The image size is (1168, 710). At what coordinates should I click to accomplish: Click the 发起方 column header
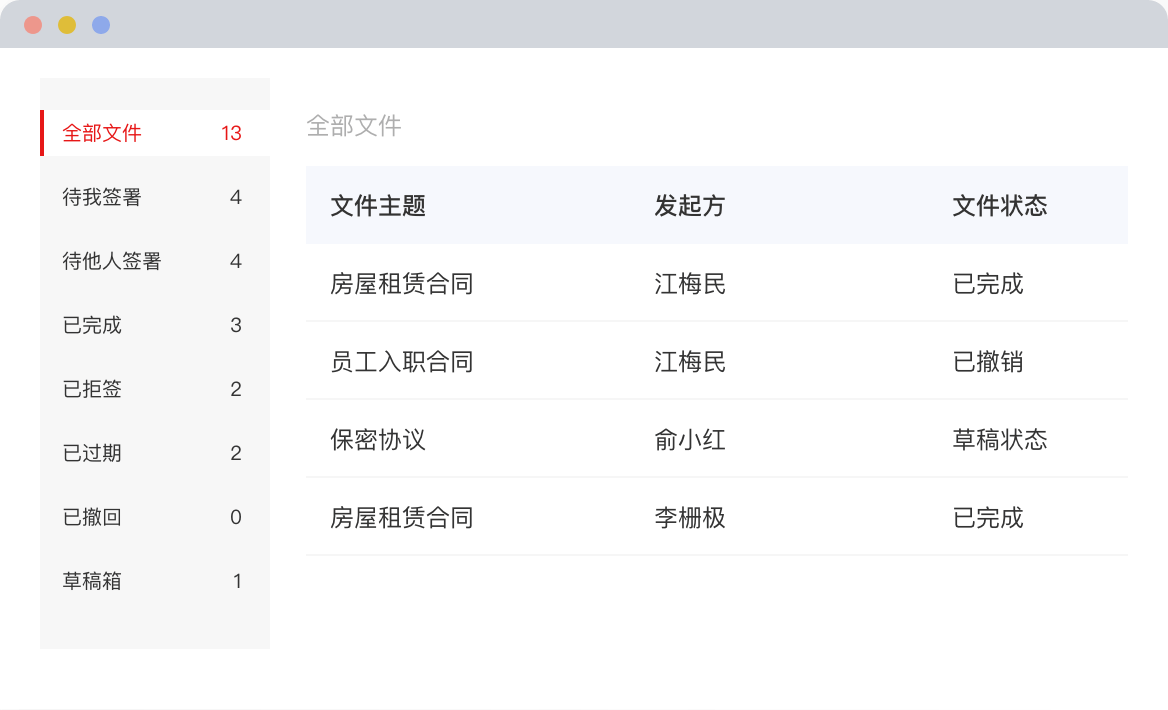click(x=689, y=205)
